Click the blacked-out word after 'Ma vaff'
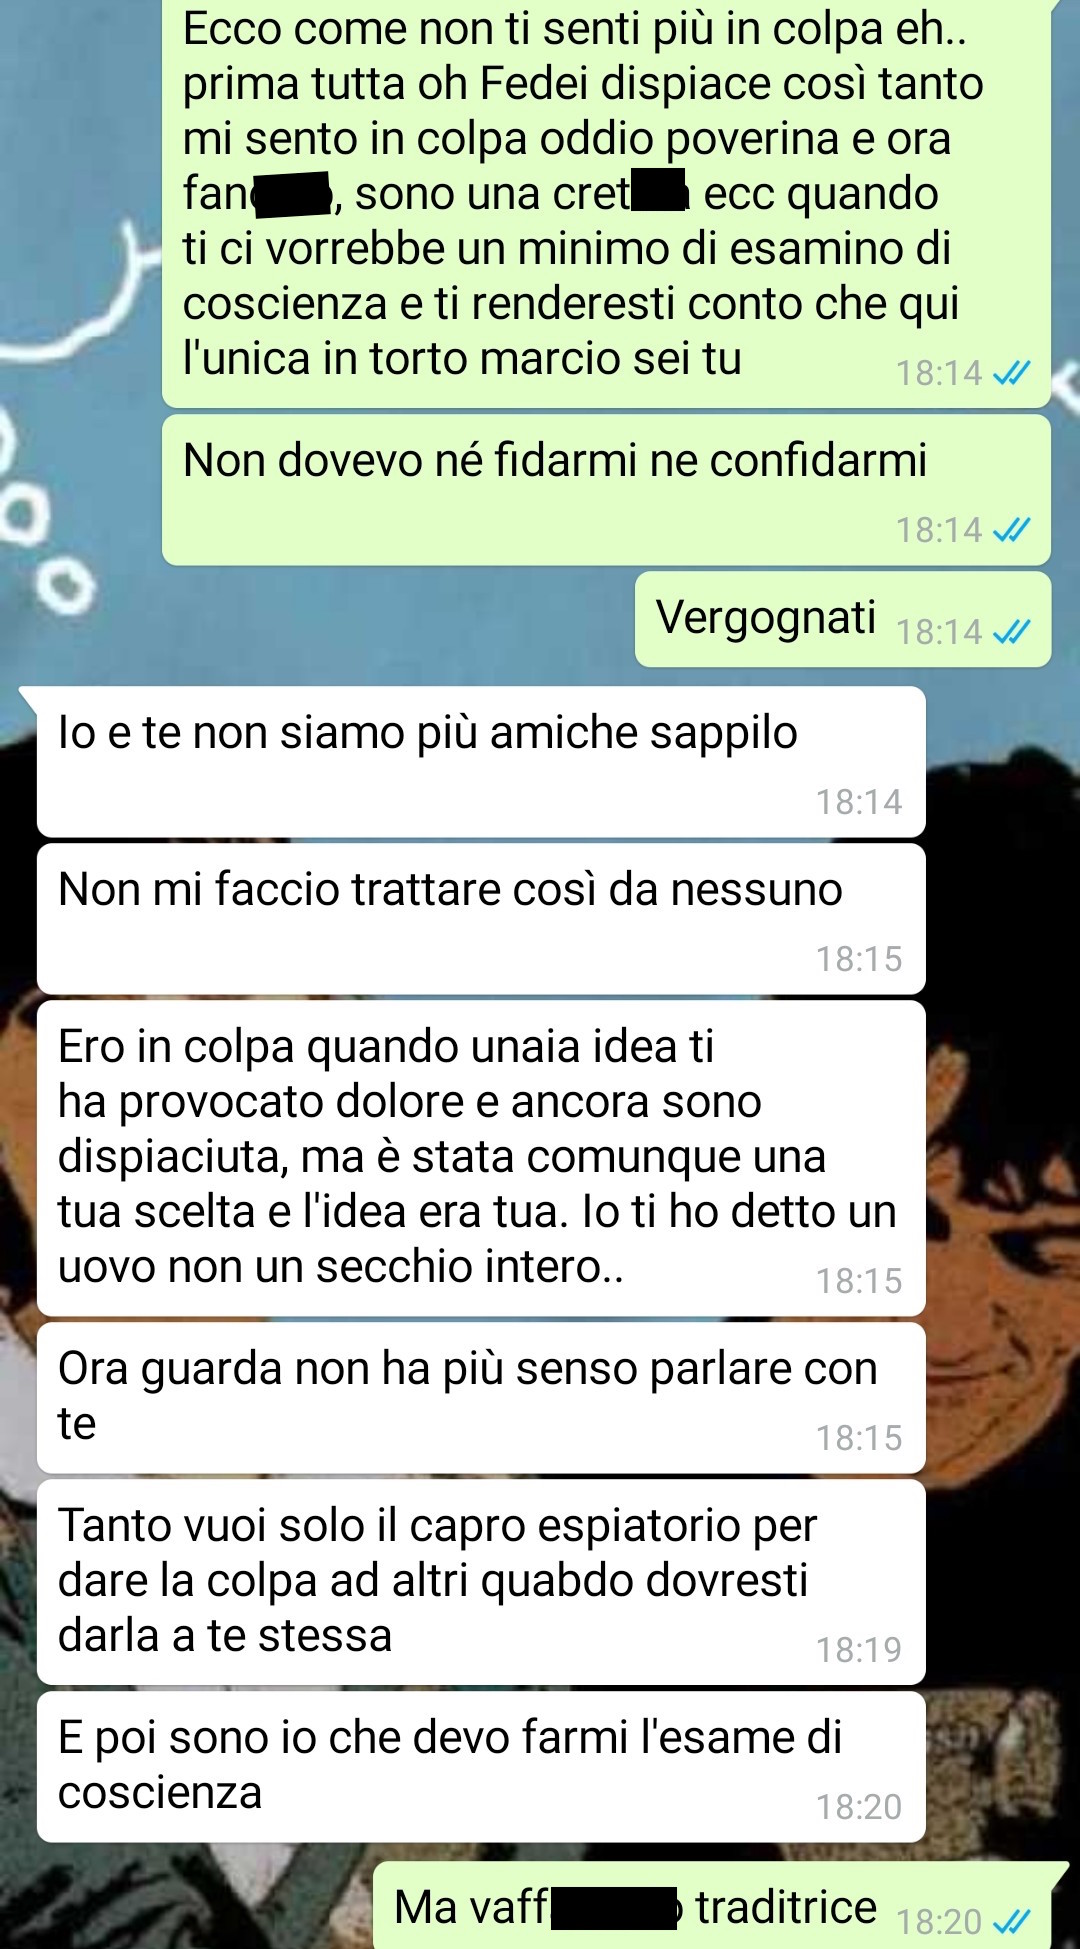The image size is (1080, 1949). pos(614,1908)
